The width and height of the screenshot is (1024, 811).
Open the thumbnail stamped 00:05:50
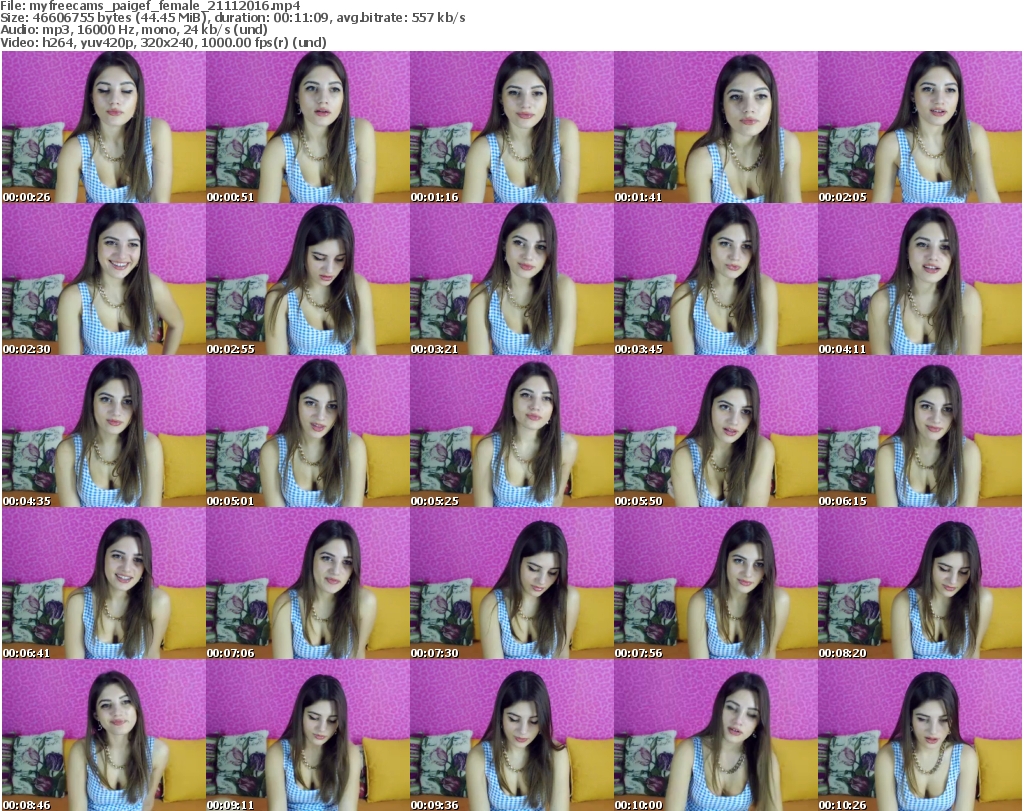click(716, 431)
